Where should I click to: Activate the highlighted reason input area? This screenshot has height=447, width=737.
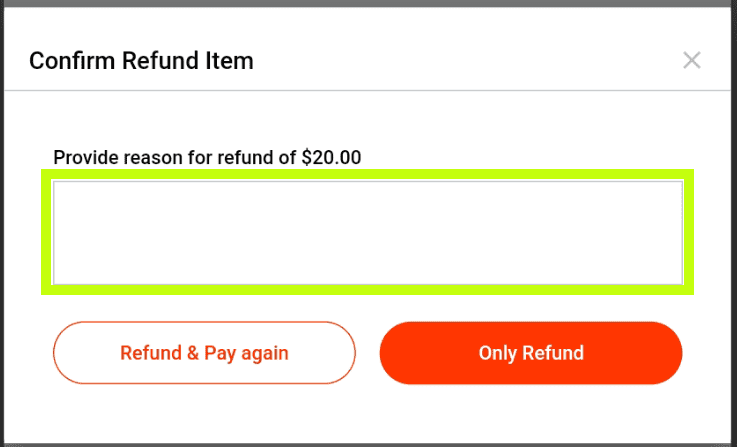pos(367,232)
